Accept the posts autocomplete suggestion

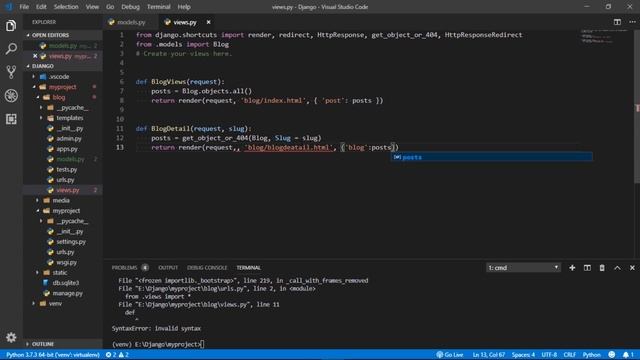click(491, 157)
